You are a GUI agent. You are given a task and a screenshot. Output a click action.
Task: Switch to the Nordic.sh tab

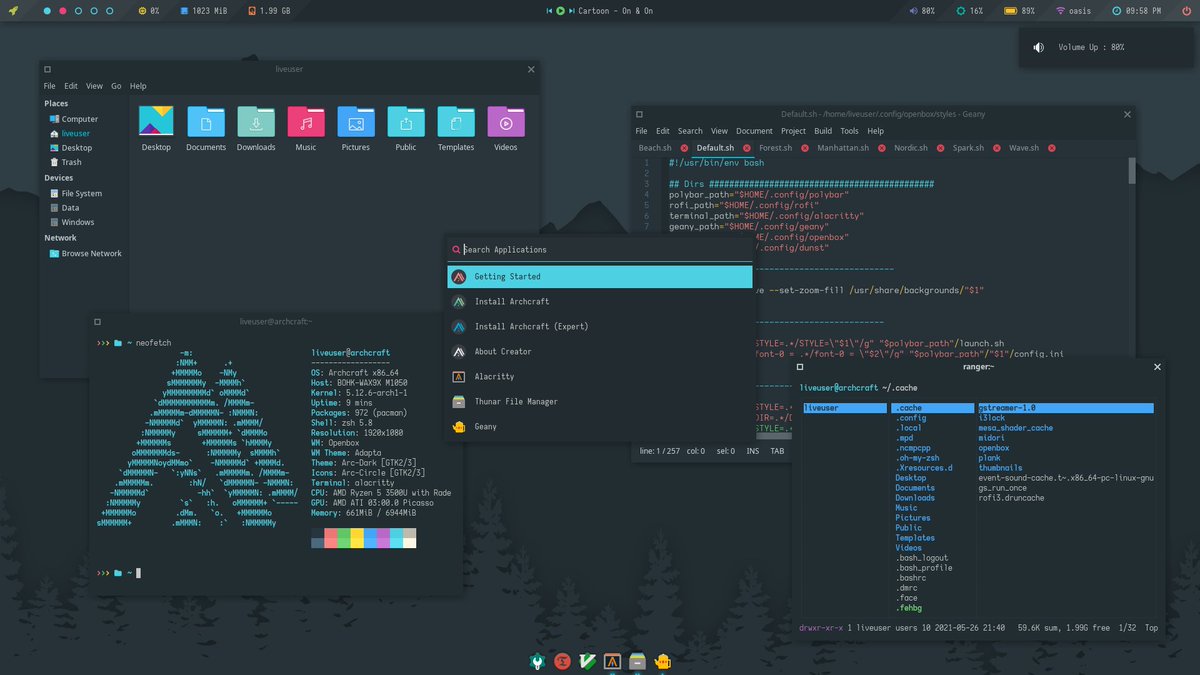[x=911, y=148]
